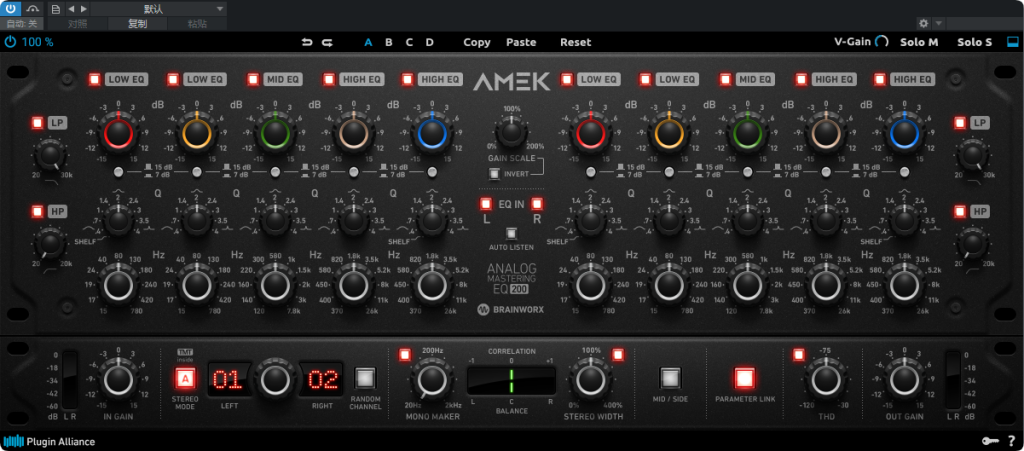This screenshot has width=1024, height=451.
Task: Click the plugin Copy button
Action: (477, 42)
